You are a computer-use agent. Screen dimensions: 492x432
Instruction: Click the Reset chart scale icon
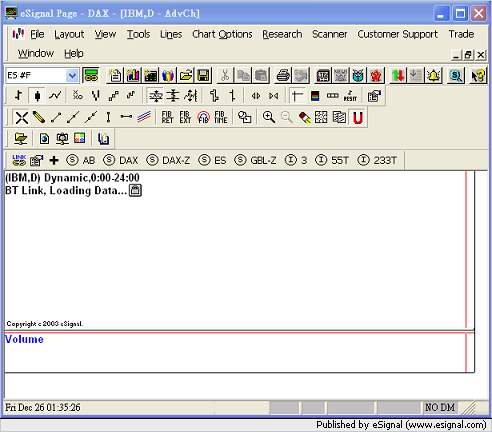pos(350,96)
